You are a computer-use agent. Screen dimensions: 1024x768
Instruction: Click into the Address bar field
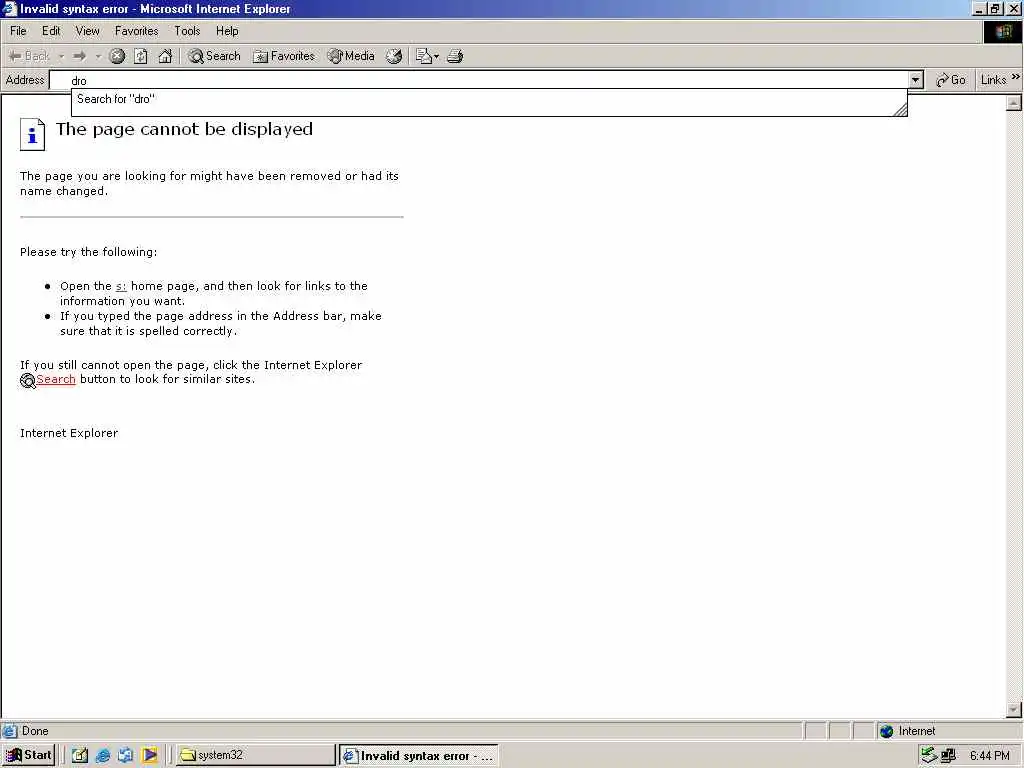tap(480, 80)
